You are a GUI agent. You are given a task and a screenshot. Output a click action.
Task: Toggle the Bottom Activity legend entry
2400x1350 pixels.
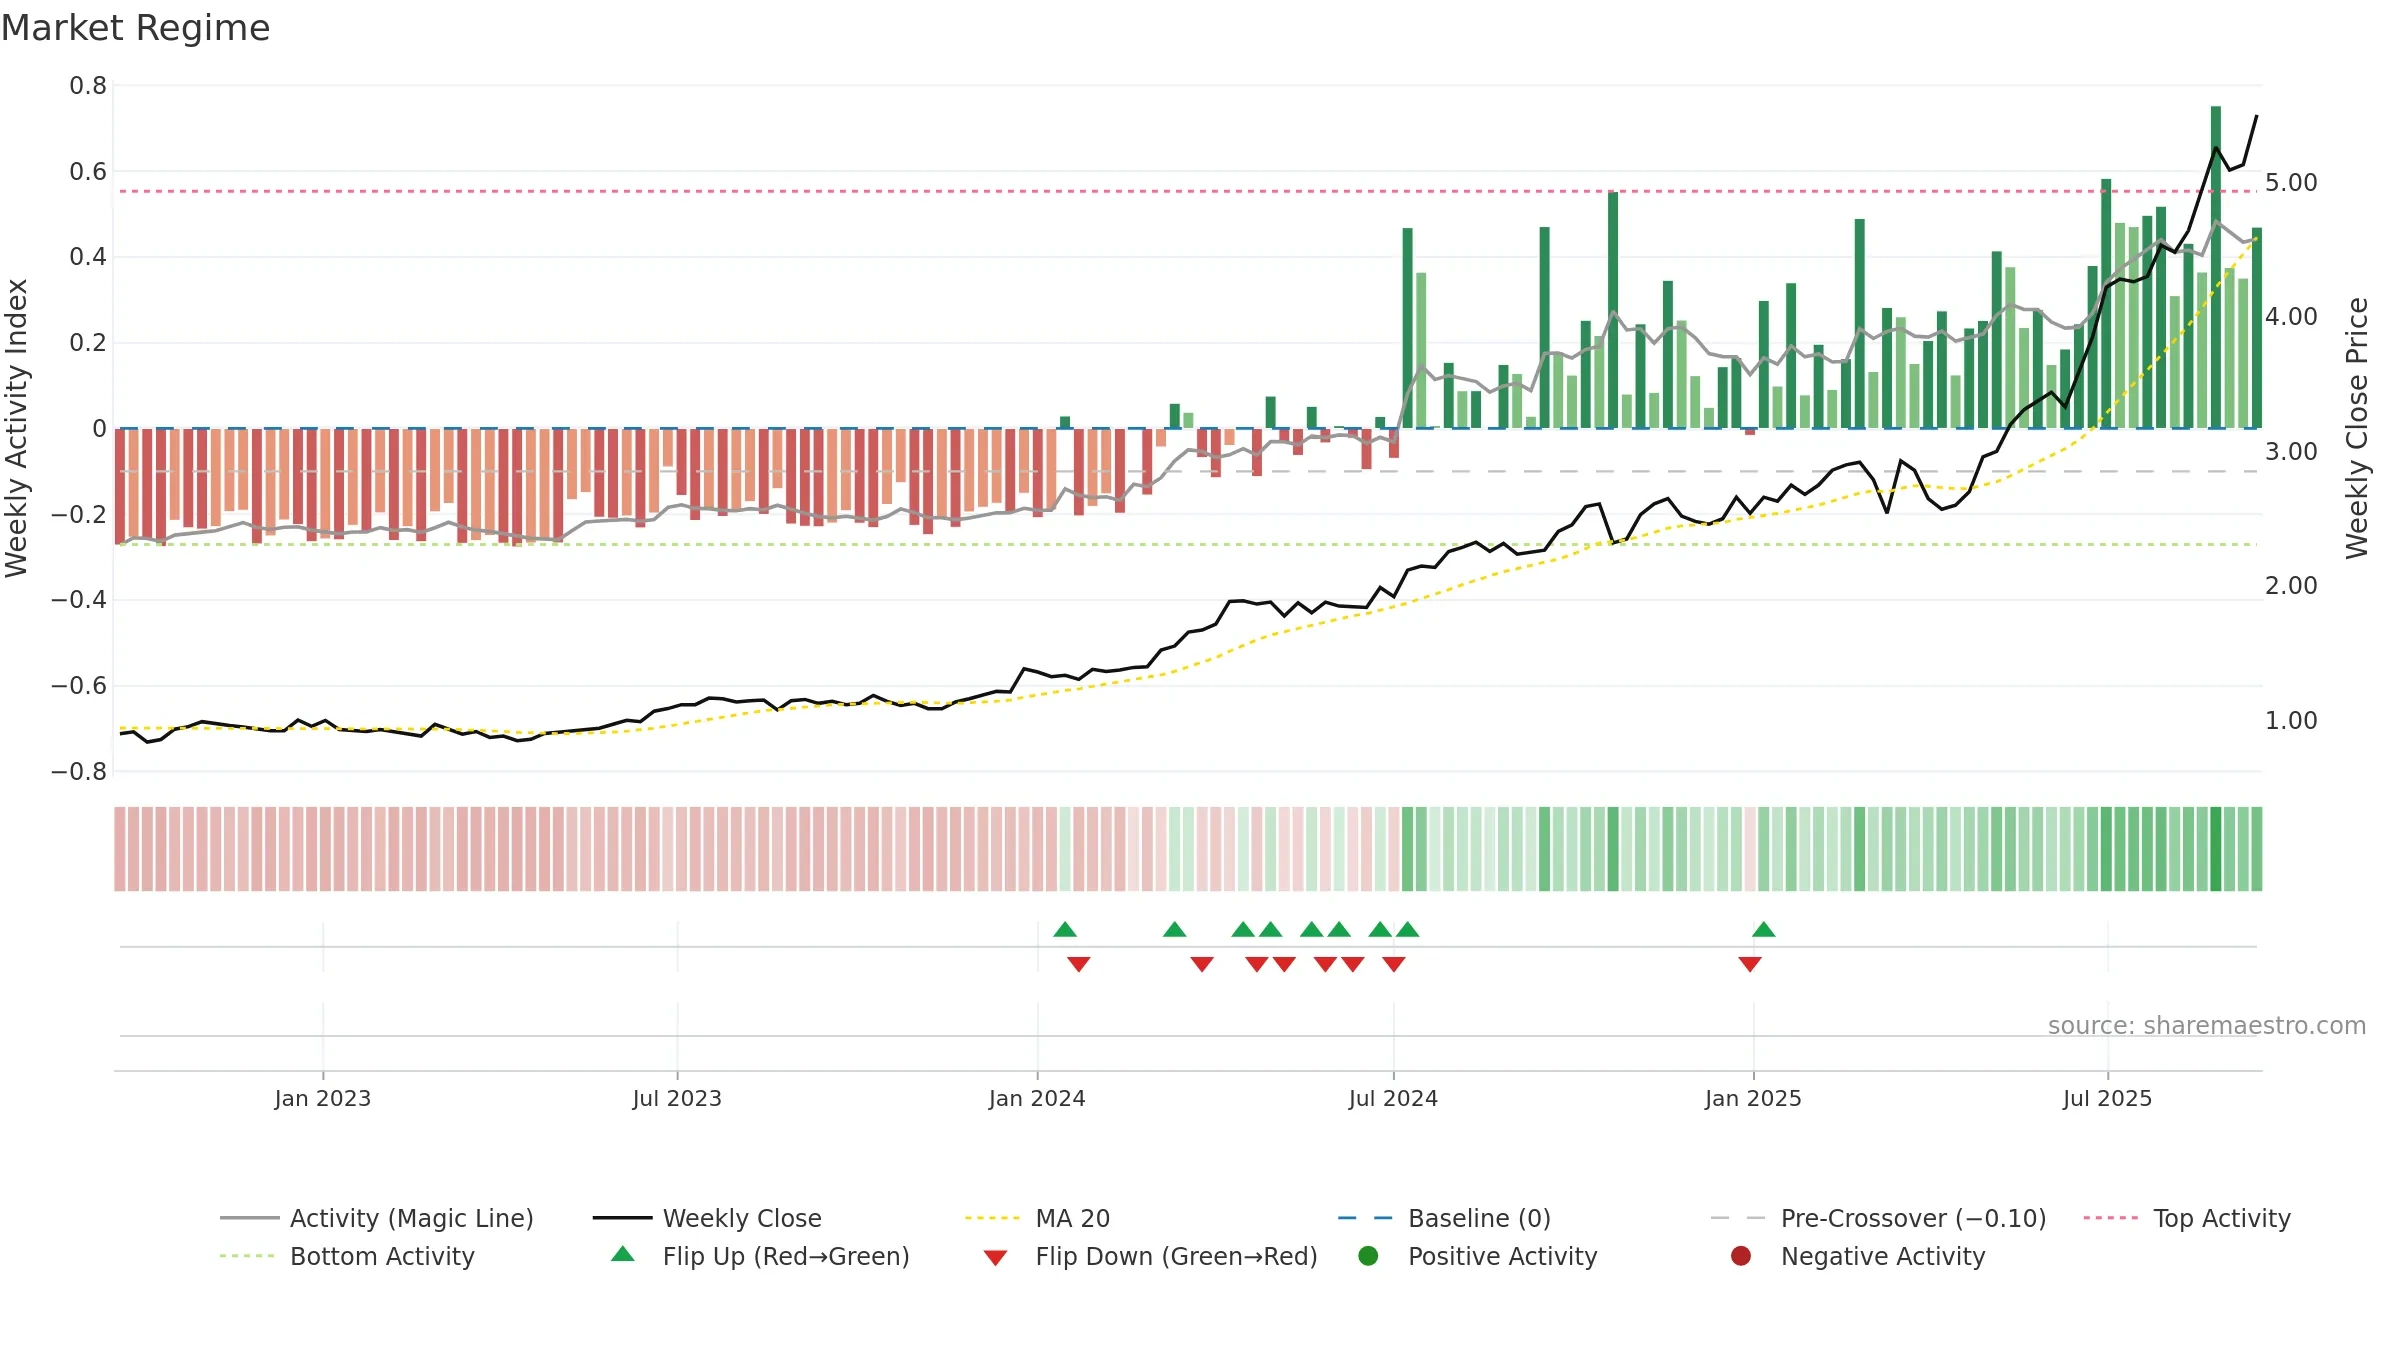347,1256
